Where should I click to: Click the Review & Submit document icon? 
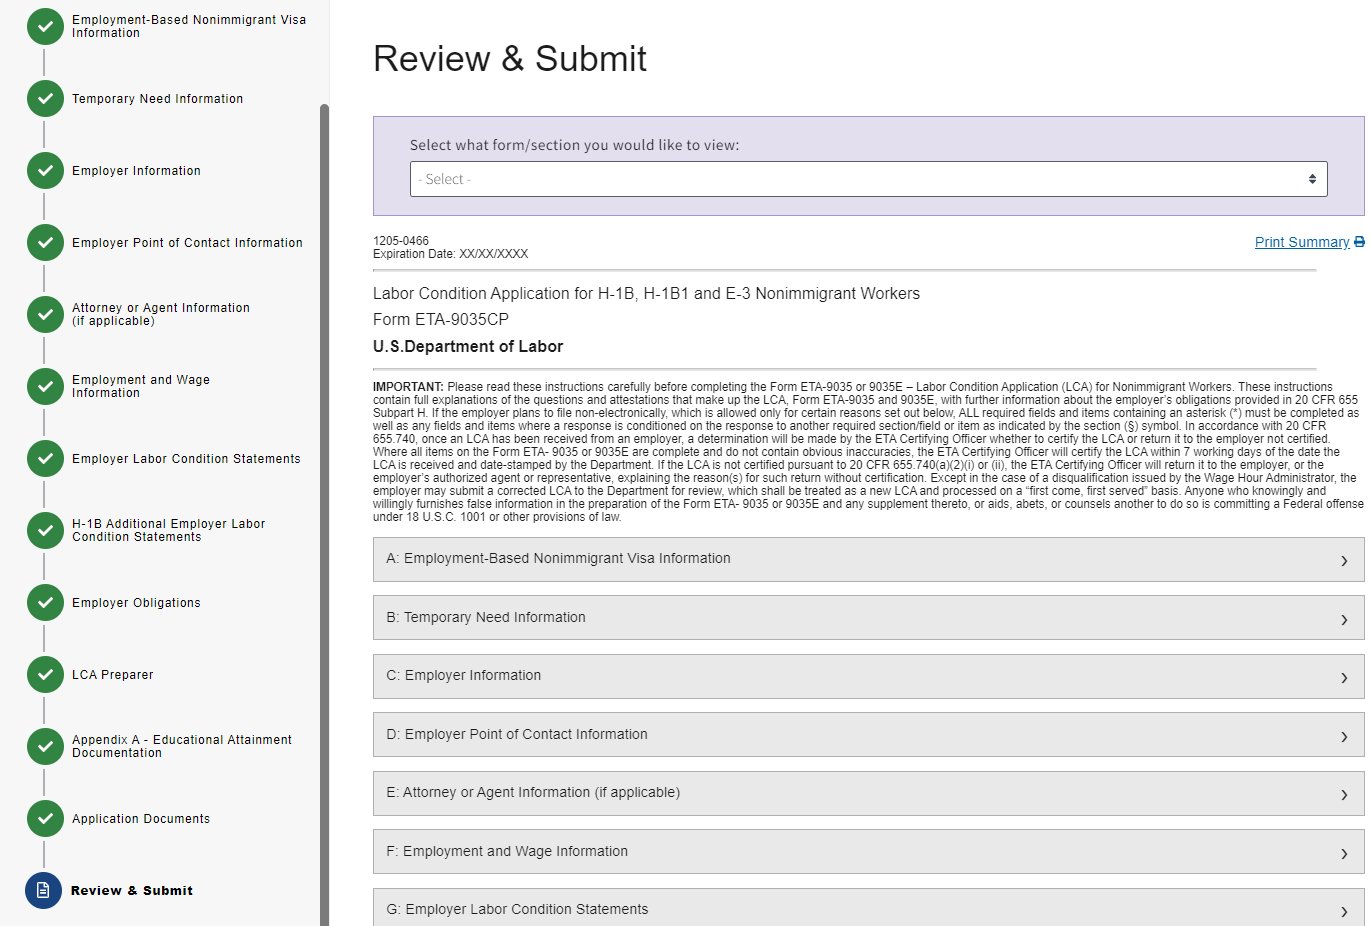[43, 890]
